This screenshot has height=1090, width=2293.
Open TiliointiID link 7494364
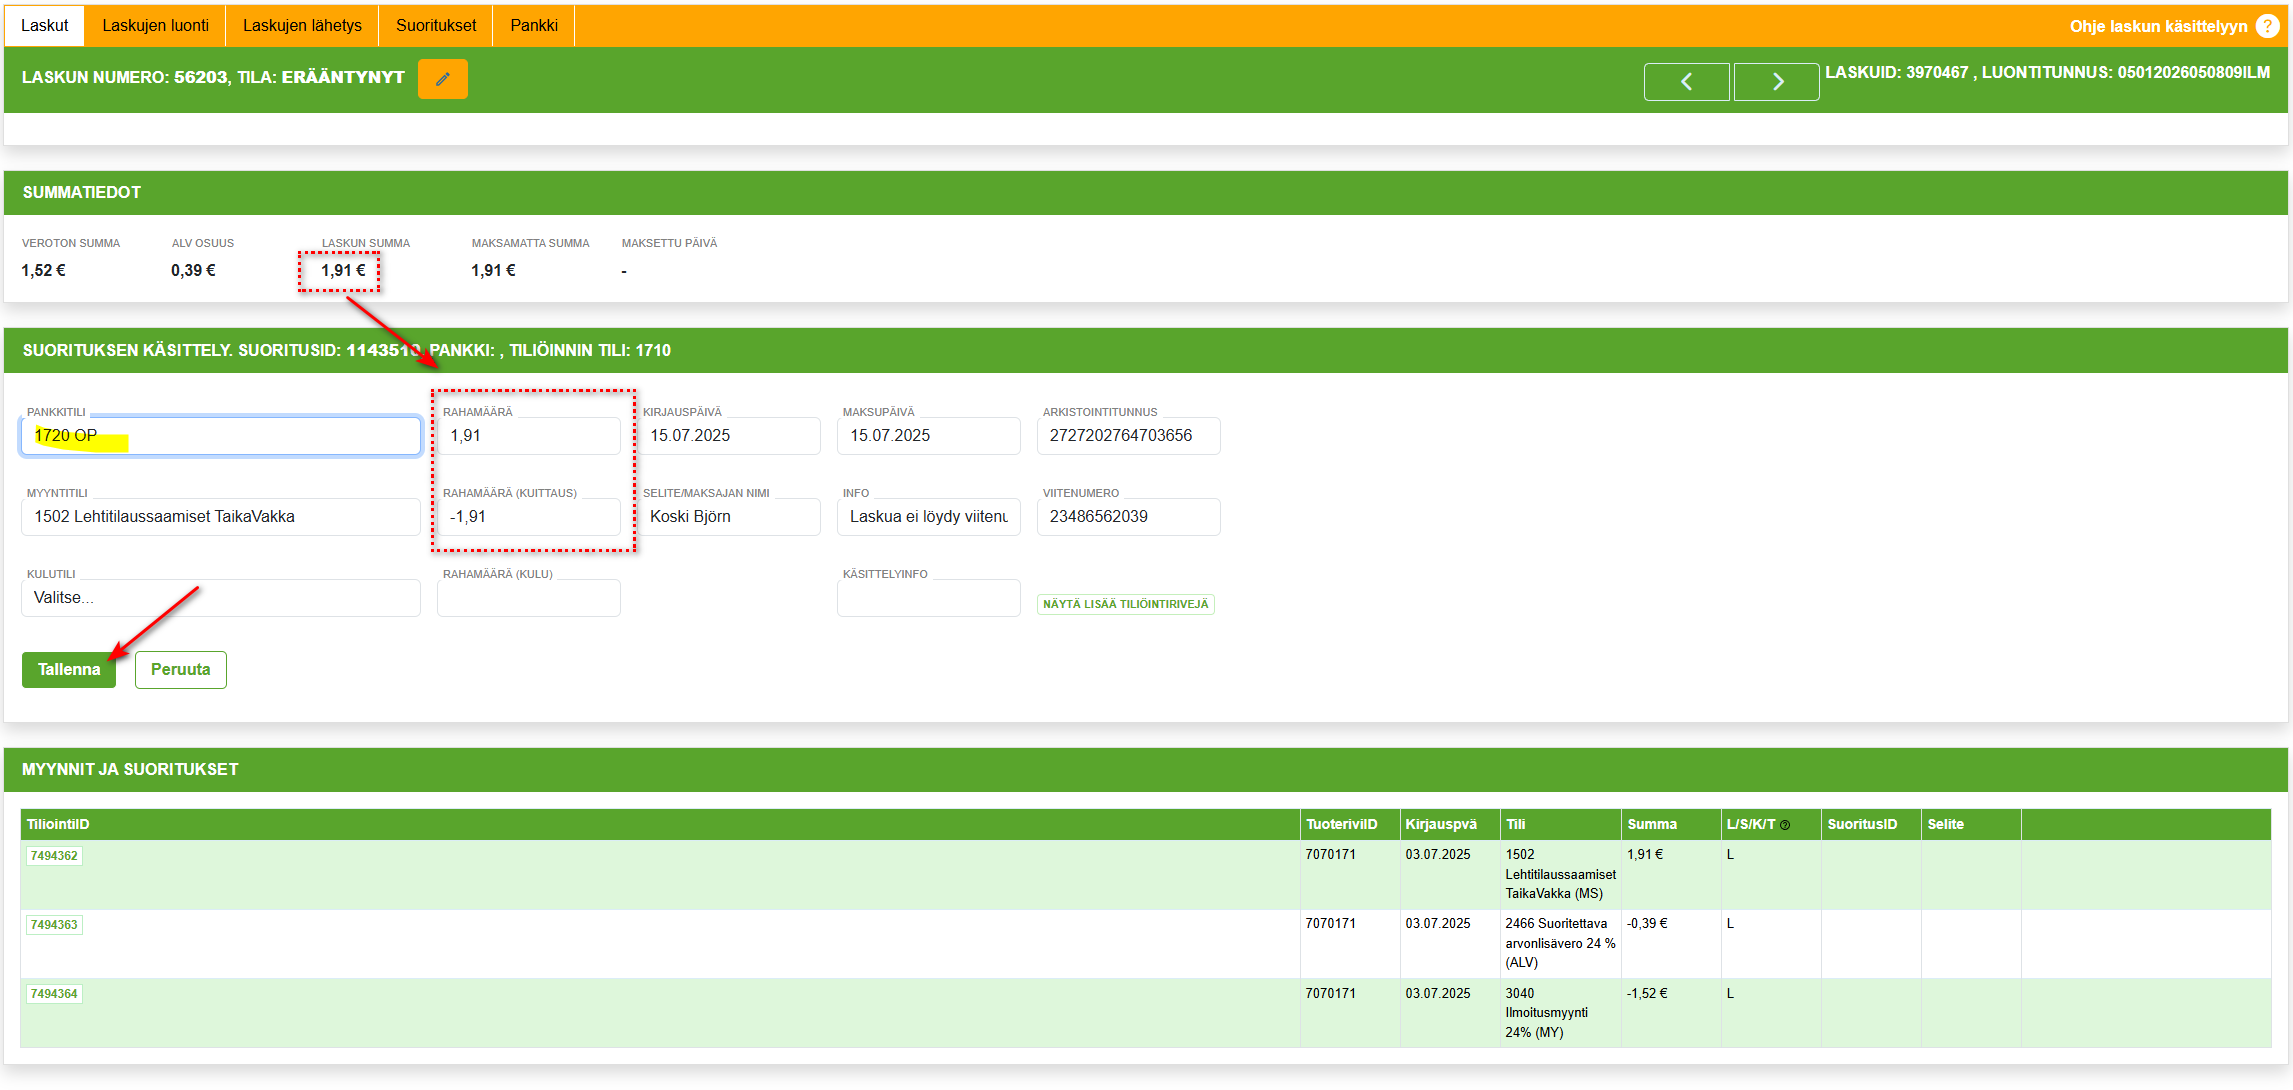(x=54, y=994)
